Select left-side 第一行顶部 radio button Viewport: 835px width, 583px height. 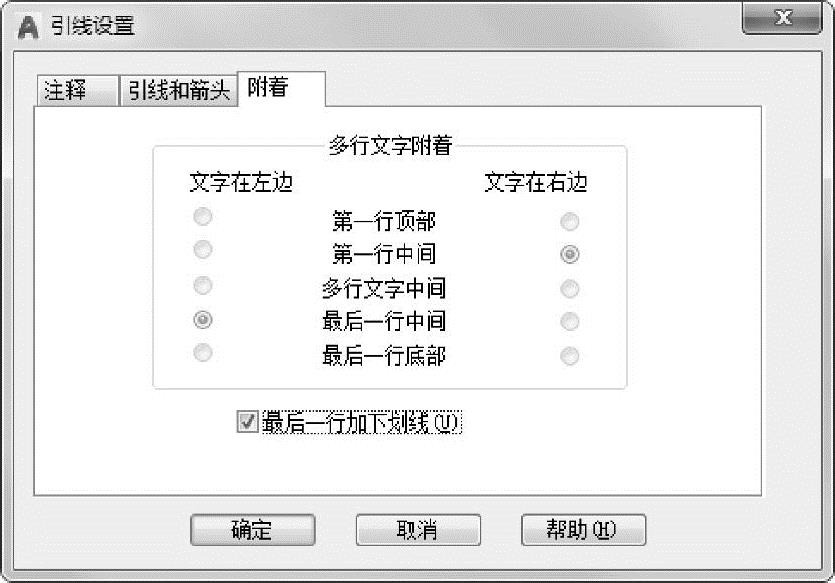pos(203,217)
